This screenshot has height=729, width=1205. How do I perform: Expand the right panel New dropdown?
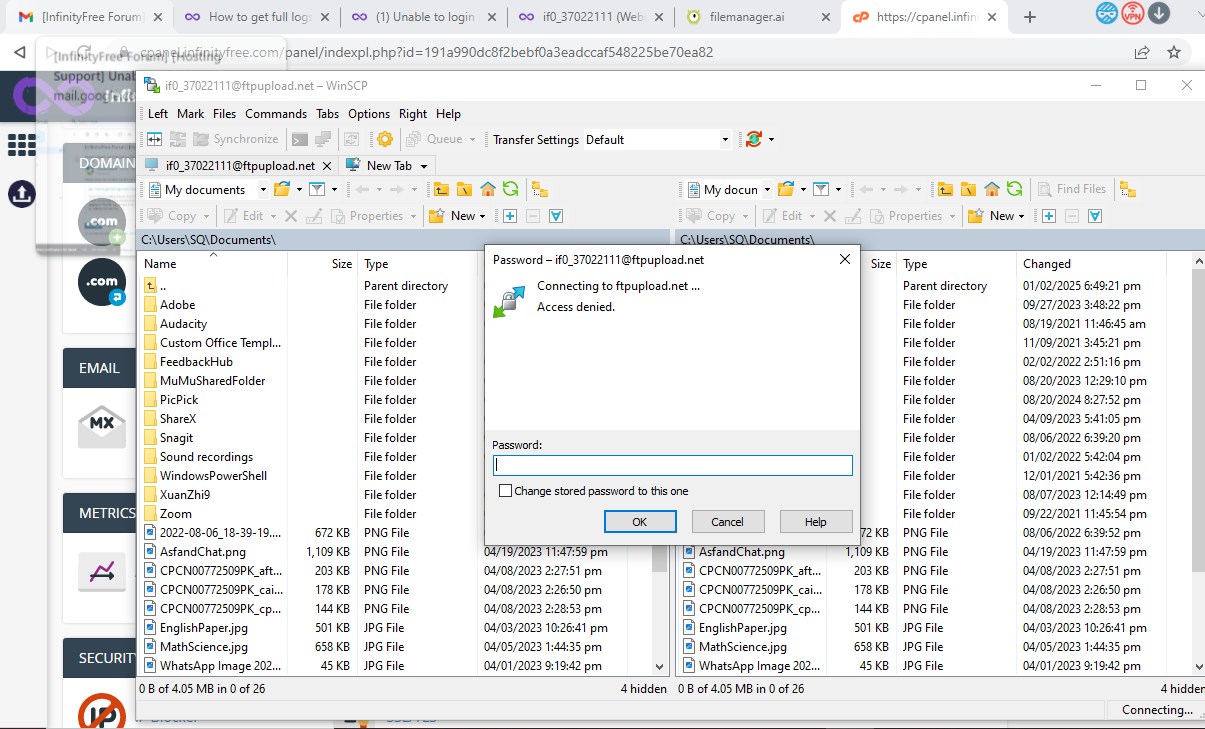[1022, 215]
